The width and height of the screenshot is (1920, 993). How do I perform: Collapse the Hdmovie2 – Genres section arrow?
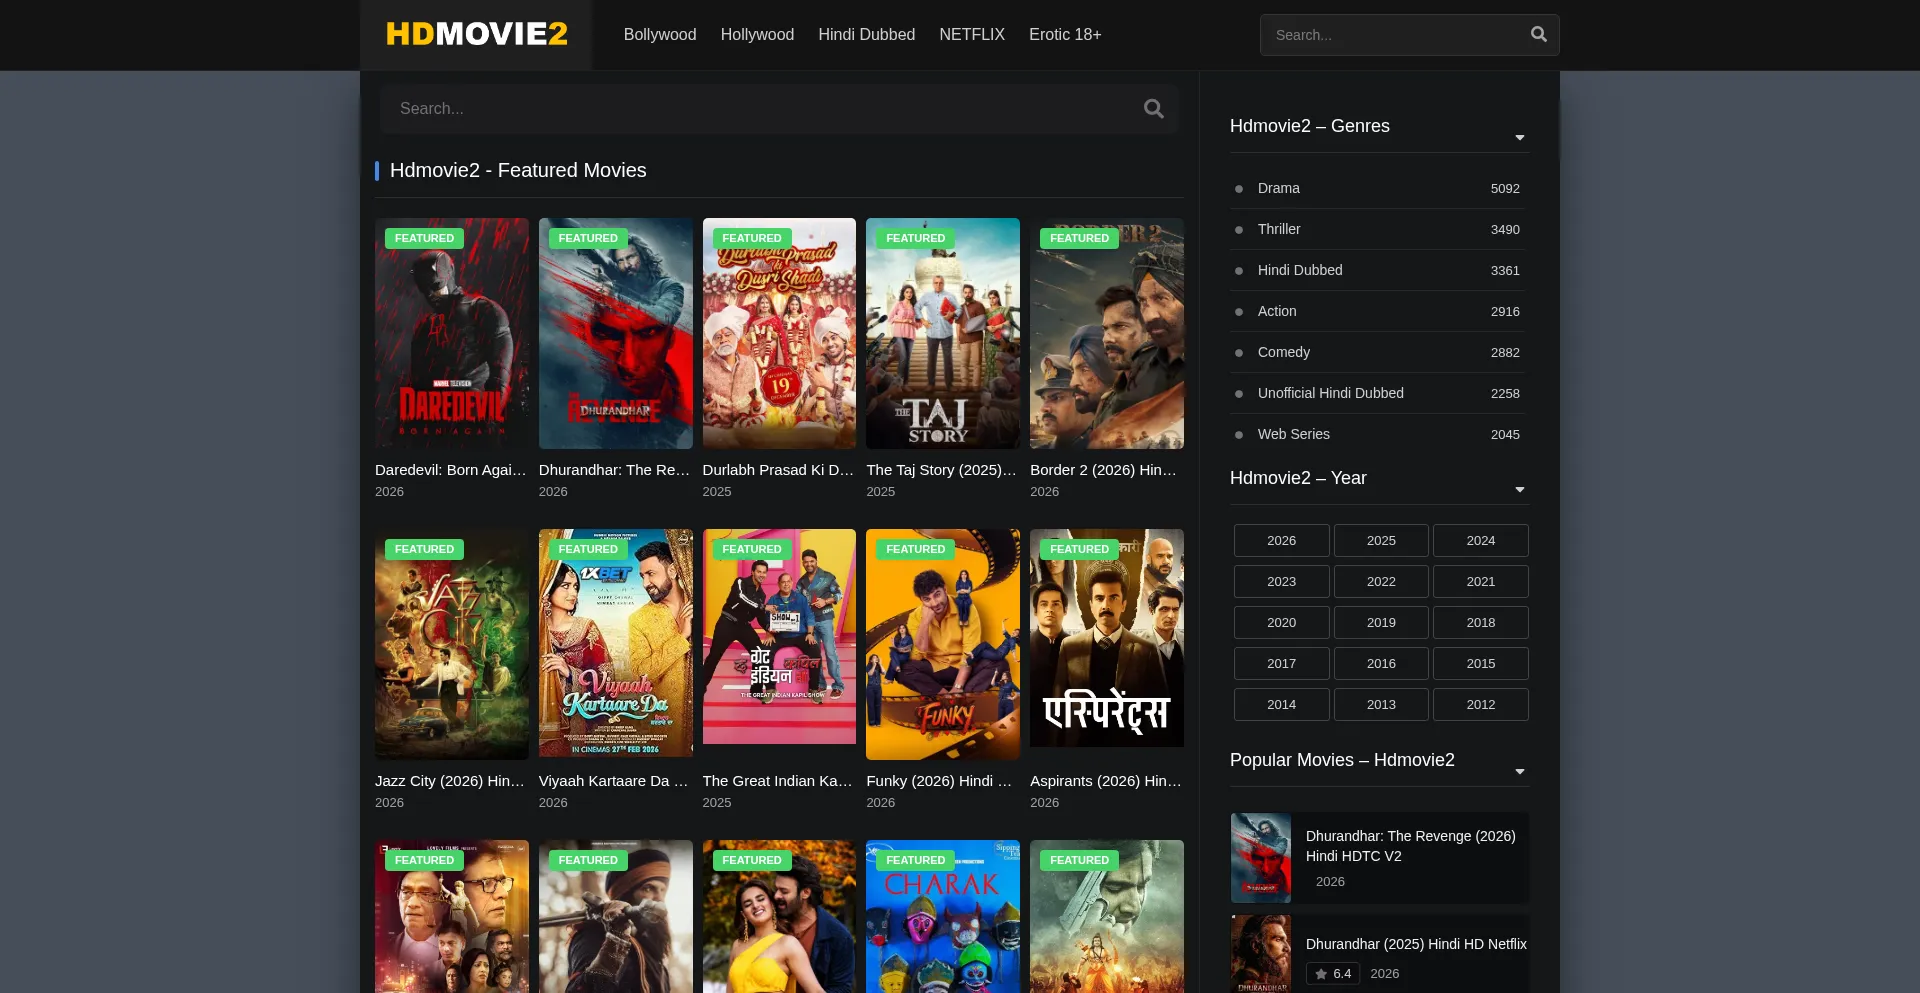[1520, 138]
